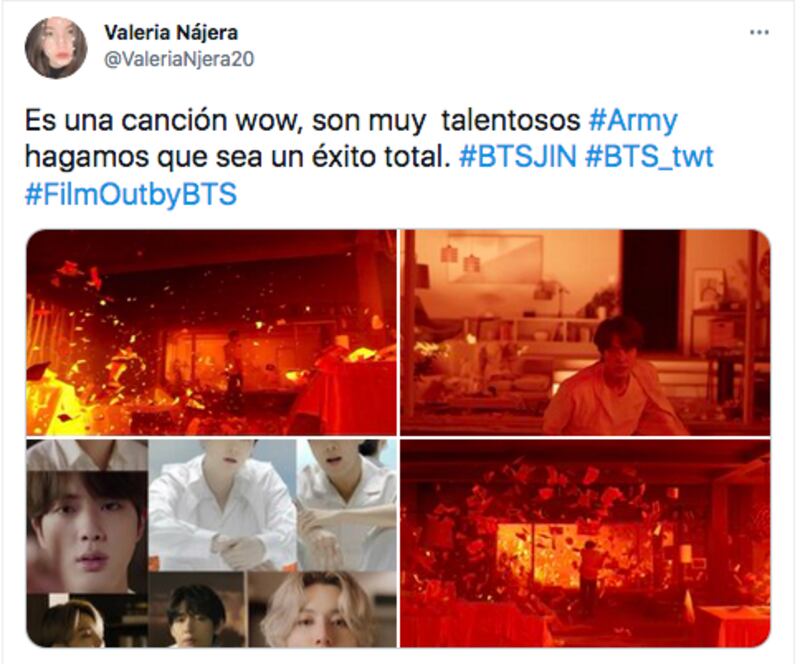Click the blond-haired person in collage
The height and width of the screenshot is (664, 800).
click(321, 609)
